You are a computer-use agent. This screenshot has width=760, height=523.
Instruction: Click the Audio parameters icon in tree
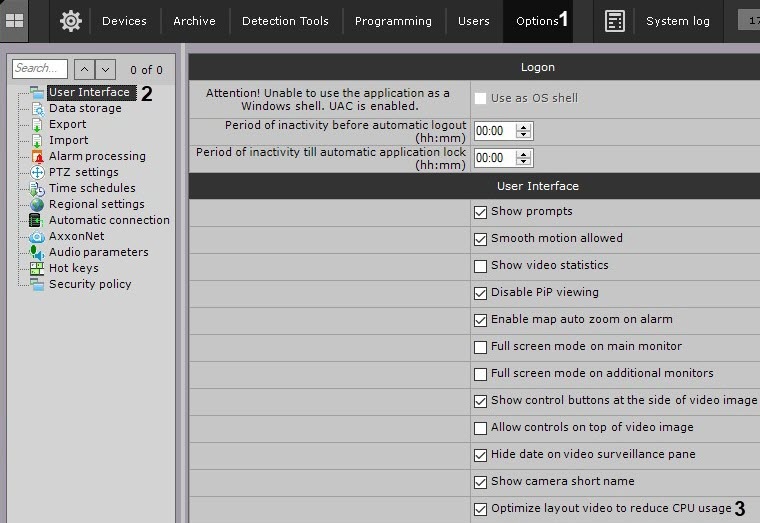pyautogui.click(x=37, y=252)
